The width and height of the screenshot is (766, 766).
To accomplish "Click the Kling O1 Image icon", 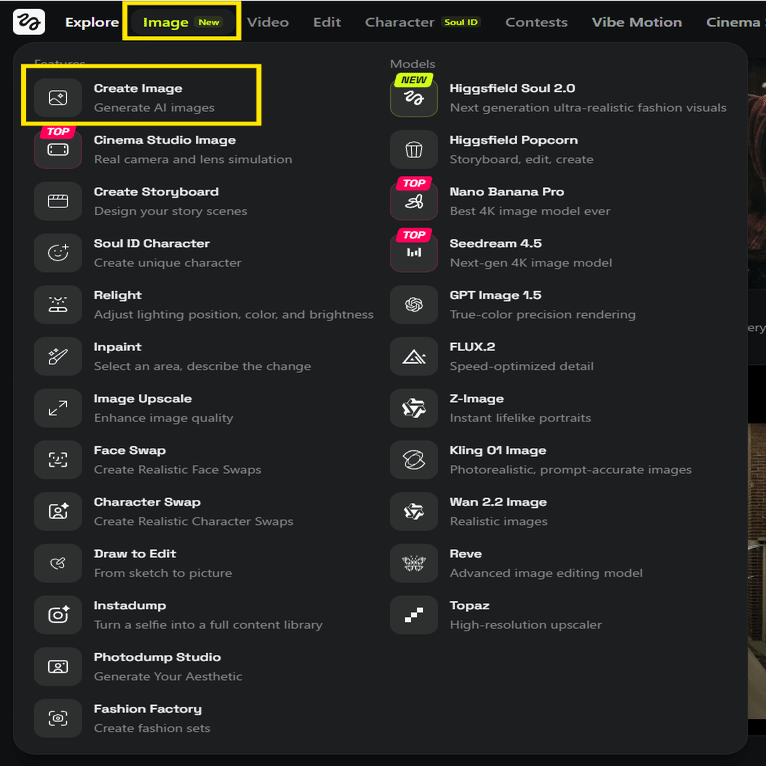I will 414,460.
